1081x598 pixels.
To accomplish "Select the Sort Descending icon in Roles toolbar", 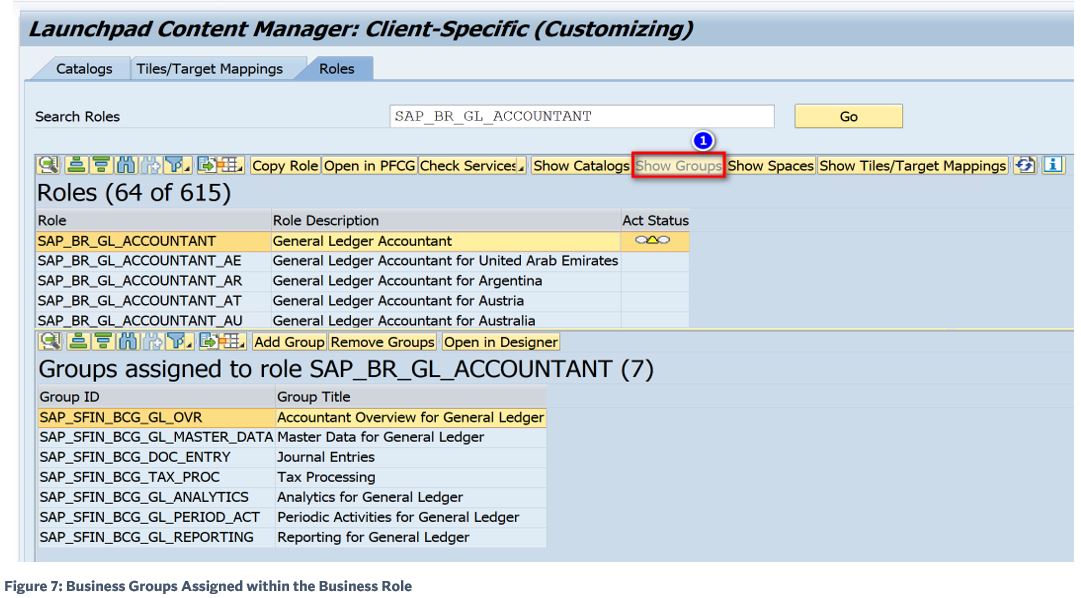I will pyautogui.click(x=101, y=166).
